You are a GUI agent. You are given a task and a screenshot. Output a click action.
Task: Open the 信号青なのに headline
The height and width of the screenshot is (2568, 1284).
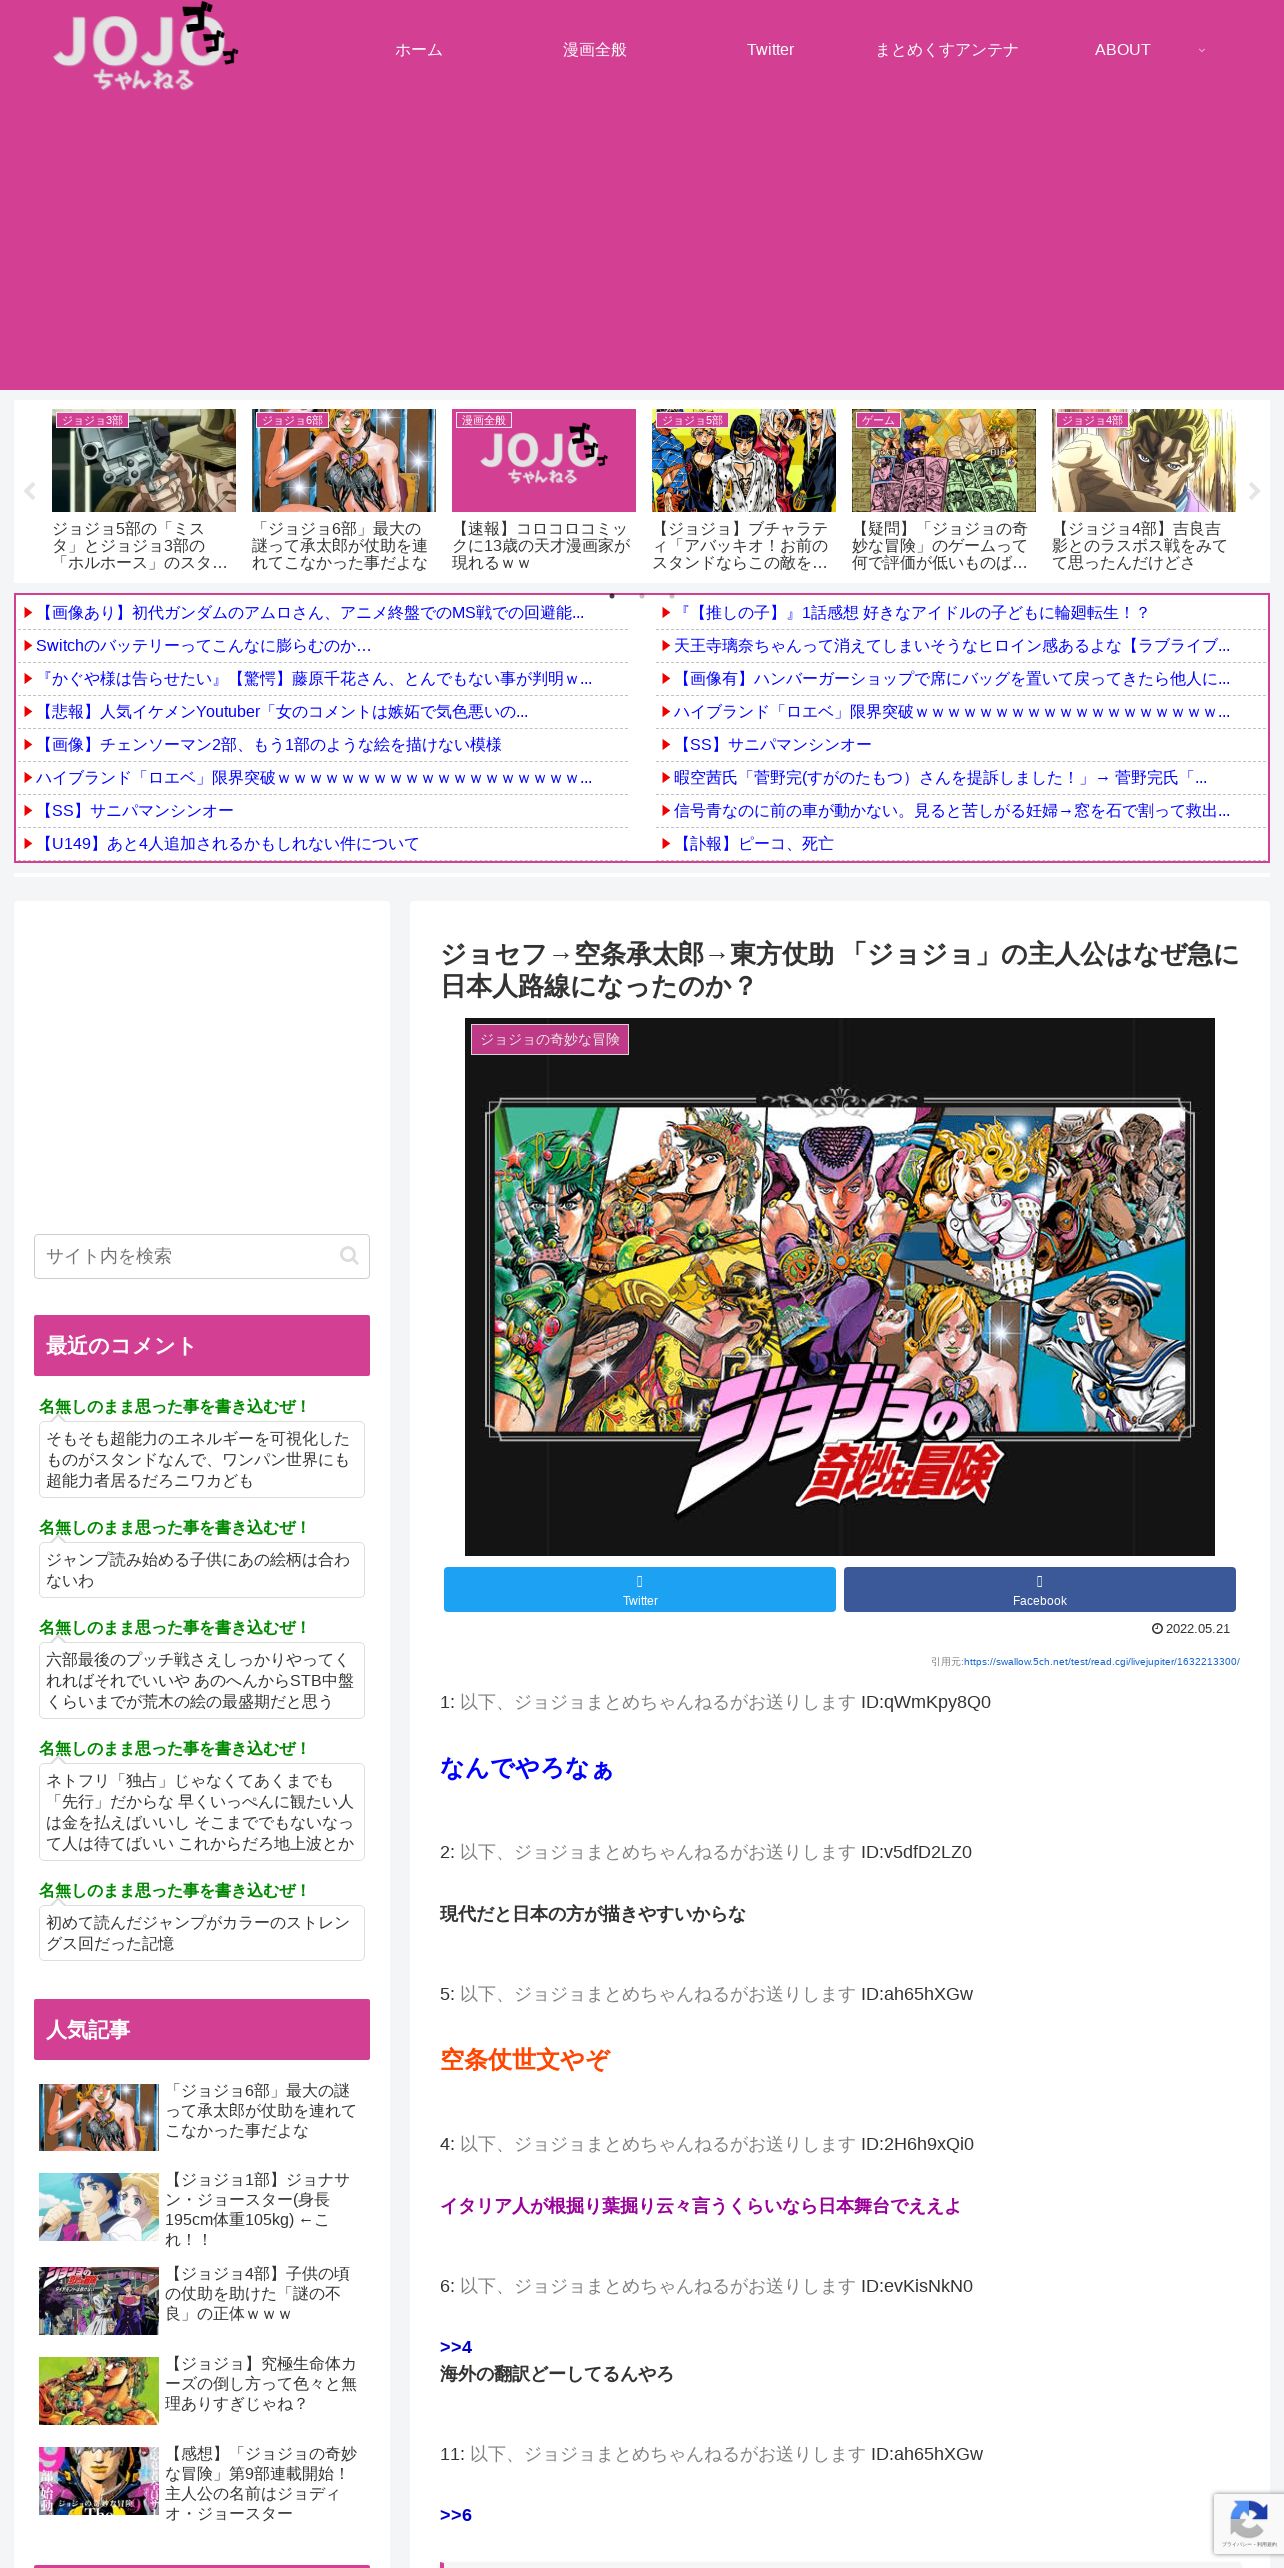click(952, 810)
